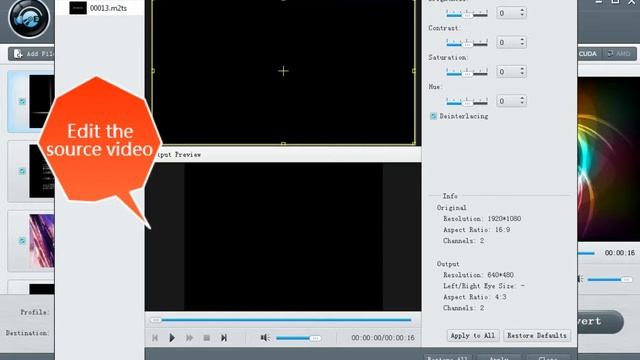
Task: Click the crop frame bottom-middle handle
Action: (x=283, y=144)
